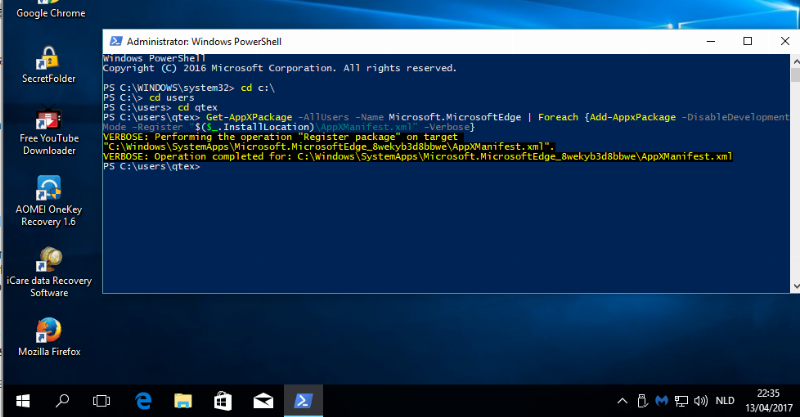The width and height of the screenshot is (800, 417).
Task: Switch the NLD input language indicator
Action: click(x=723, y=401)
